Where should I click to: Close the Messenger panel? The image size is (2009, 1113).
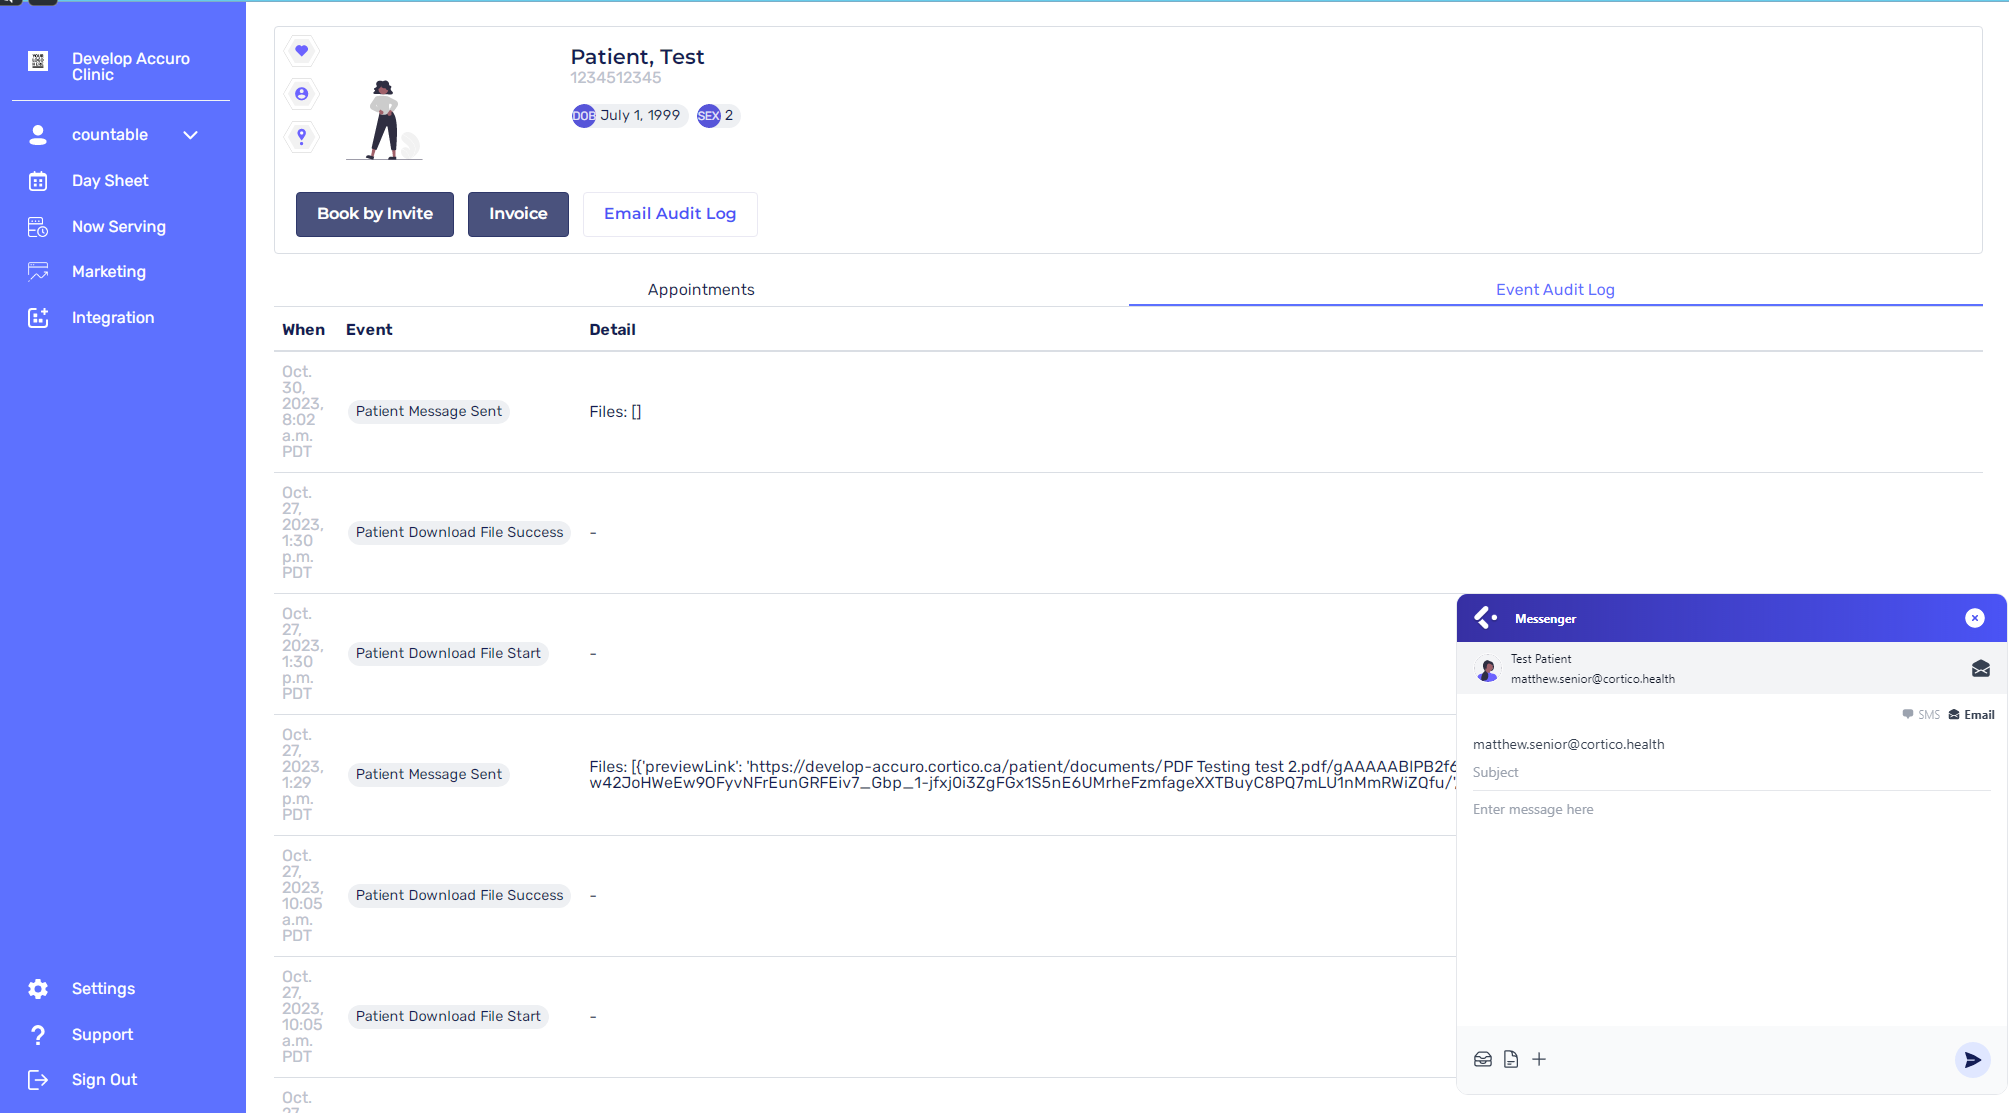coord(1974,619)
